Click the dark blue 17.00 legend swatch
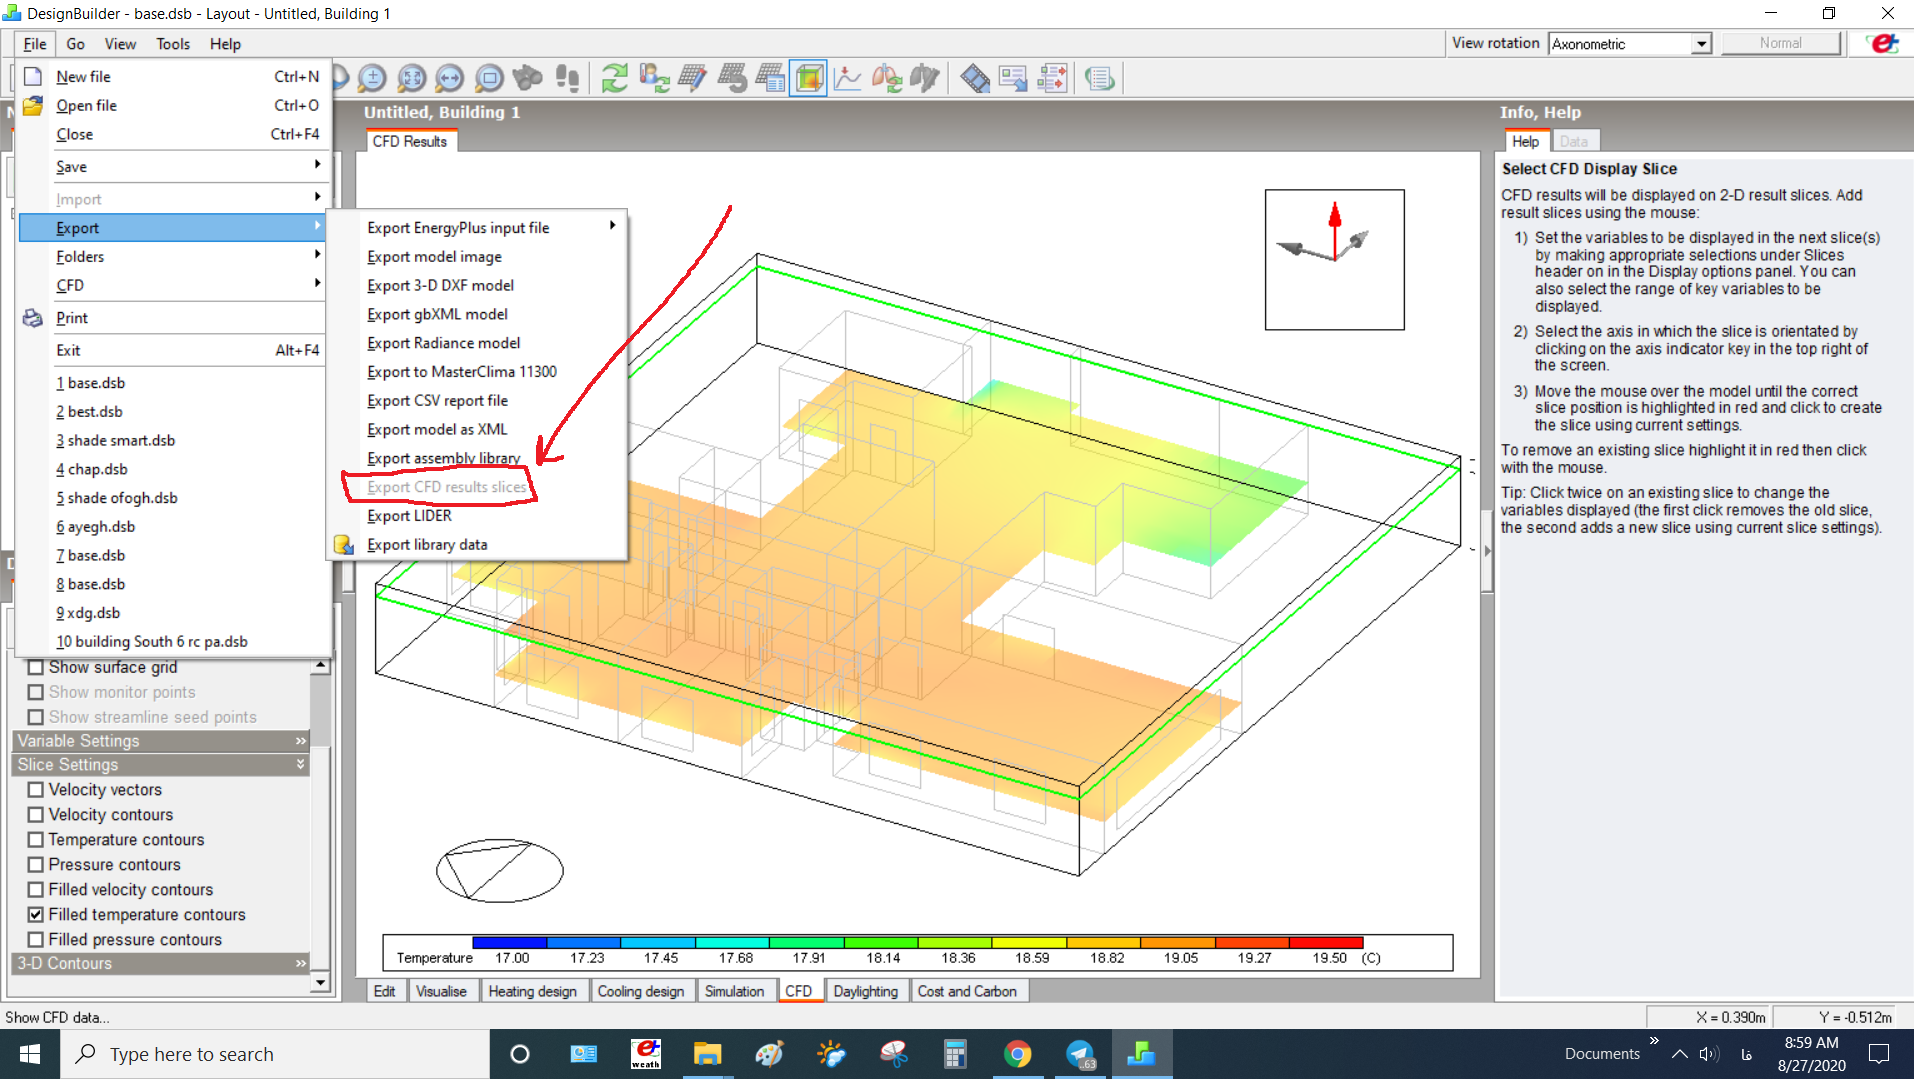The image size is (1914, 1079). tap(509, 943)
